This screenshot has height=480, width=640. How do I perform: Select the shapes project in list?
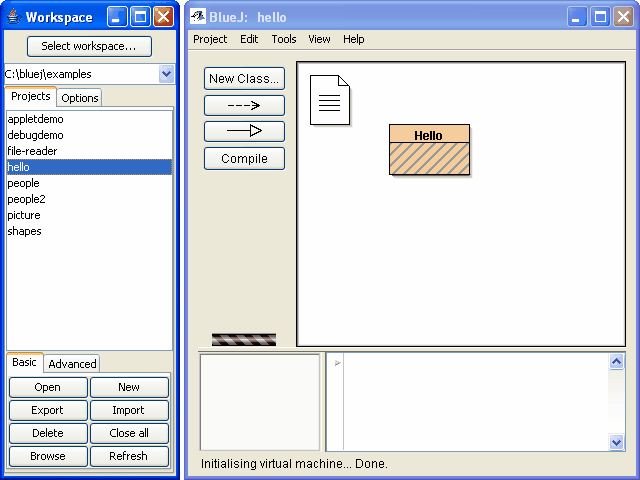[x=24, y=231]
